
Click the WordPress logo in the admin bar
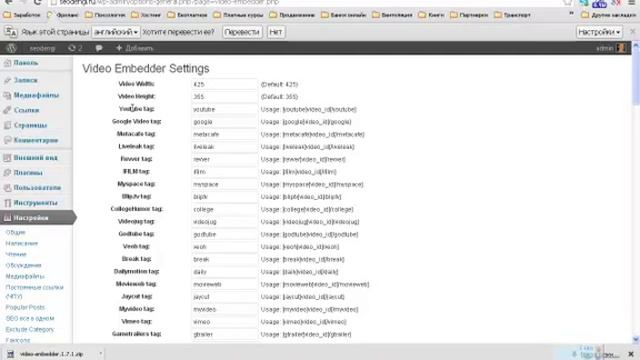point(11,48)
